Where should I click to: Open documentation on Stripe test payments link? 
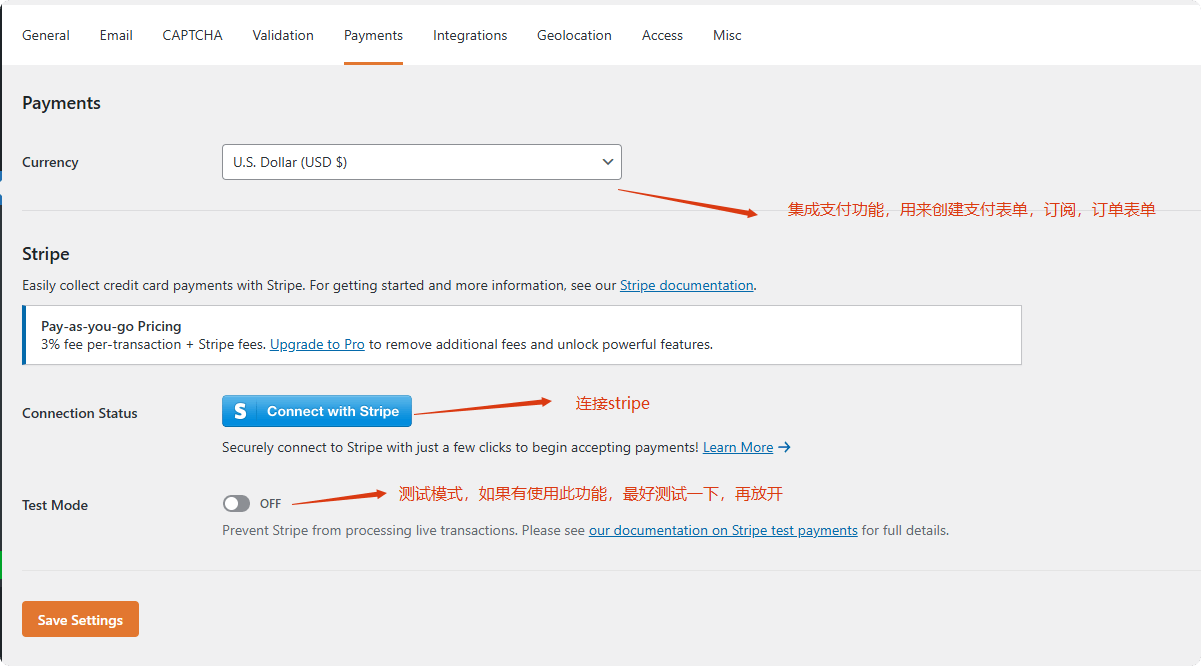[x=723, y=530]
